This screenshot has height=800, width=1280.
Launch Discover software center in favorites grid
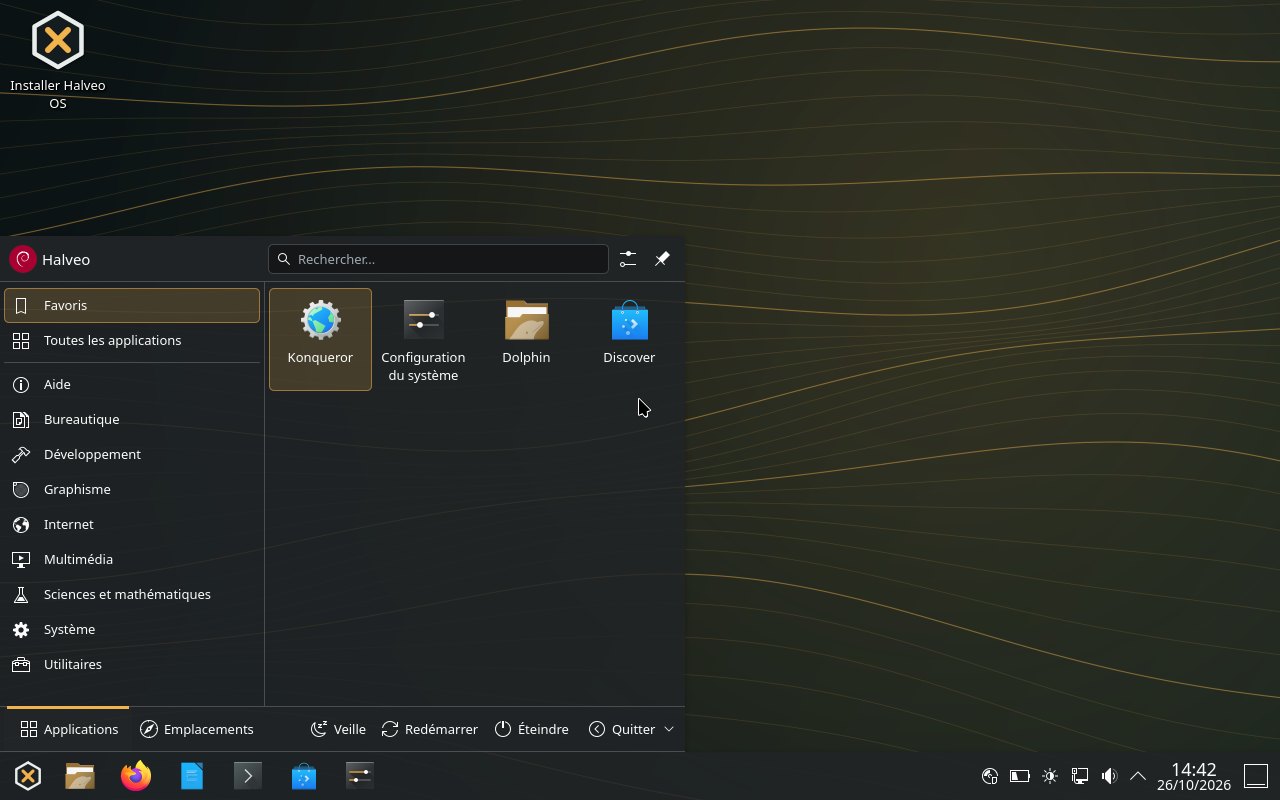click(x=629, y=339)
